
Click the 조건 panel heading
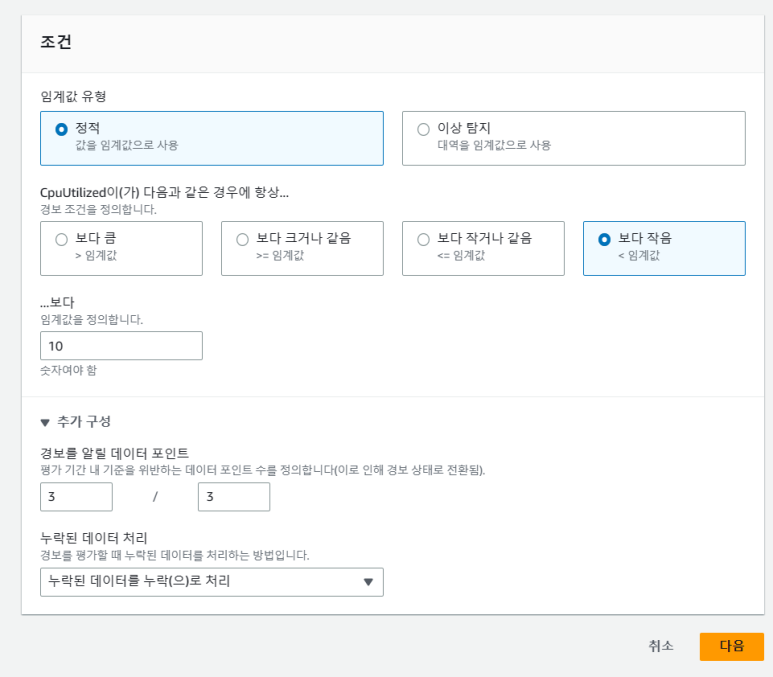tap(56, 42)
